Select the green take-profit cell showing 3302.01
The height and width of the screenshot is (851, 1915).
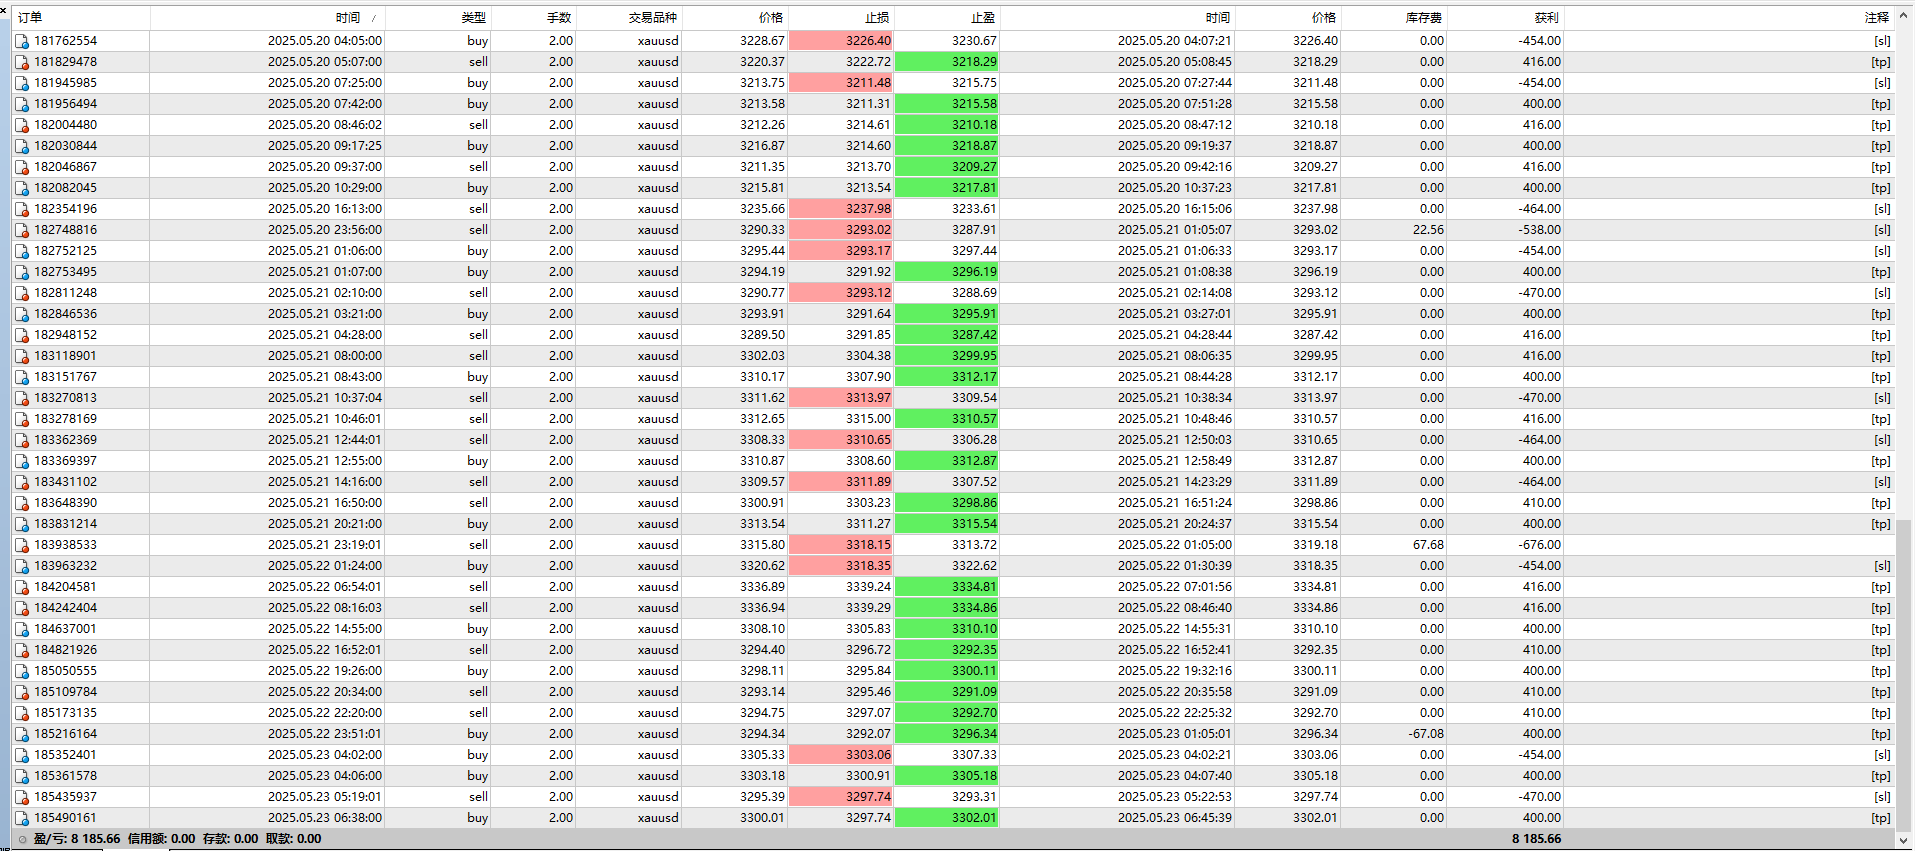947,818
